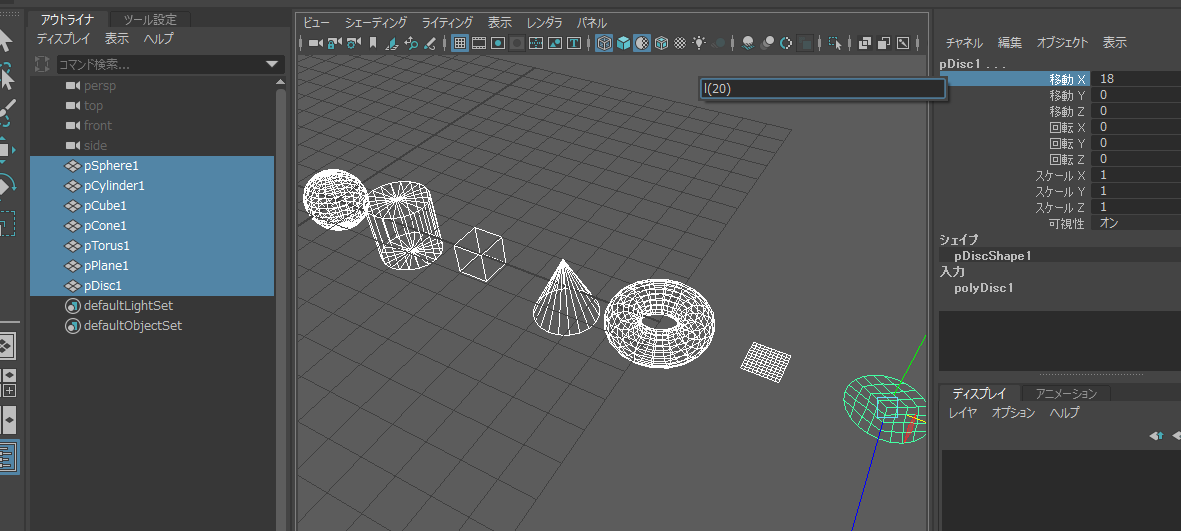Toggle Isolate Select icon
The width and height of the screenshot is (1181, 531).
[x=835, y=43]
